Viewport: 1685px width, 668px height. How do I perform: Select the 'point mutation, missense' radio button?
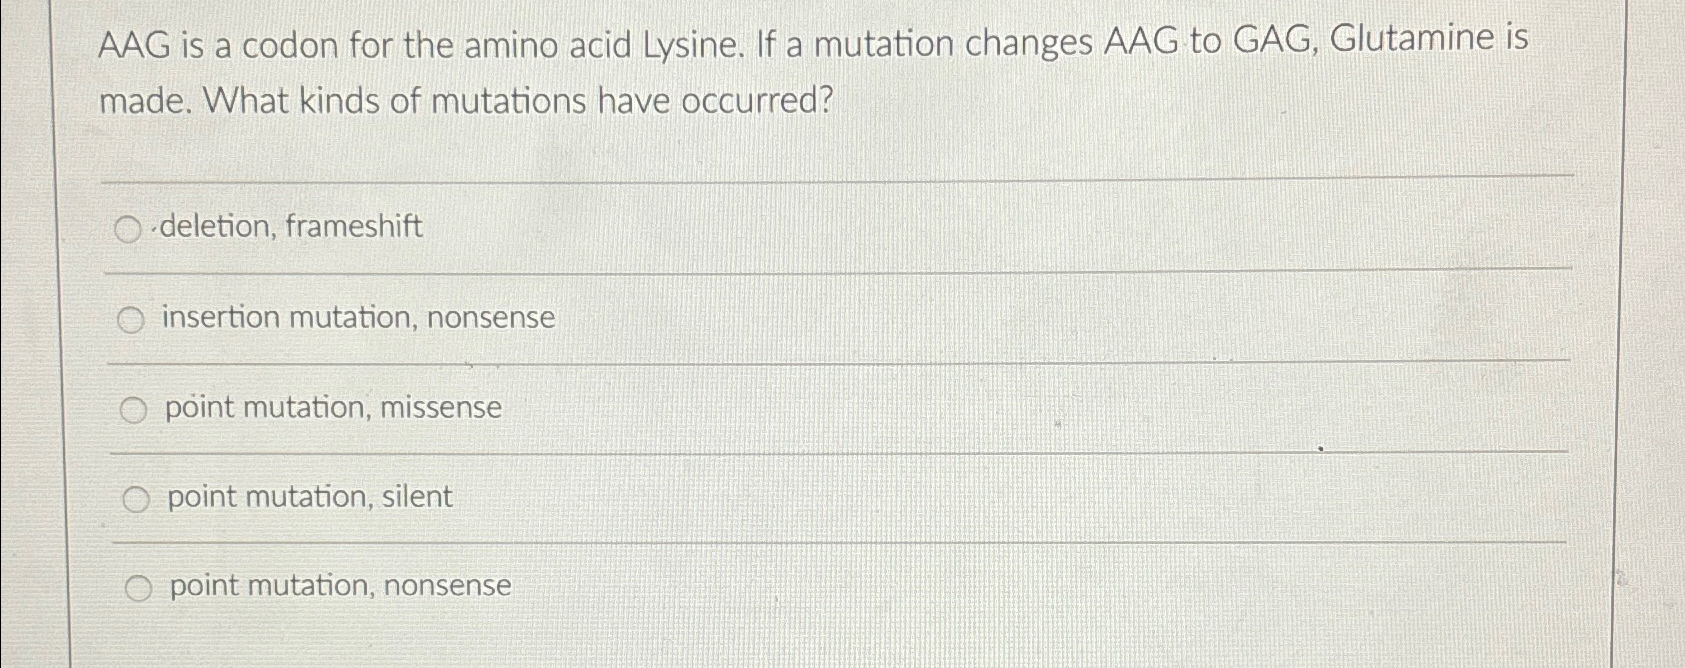coord(134,408)
